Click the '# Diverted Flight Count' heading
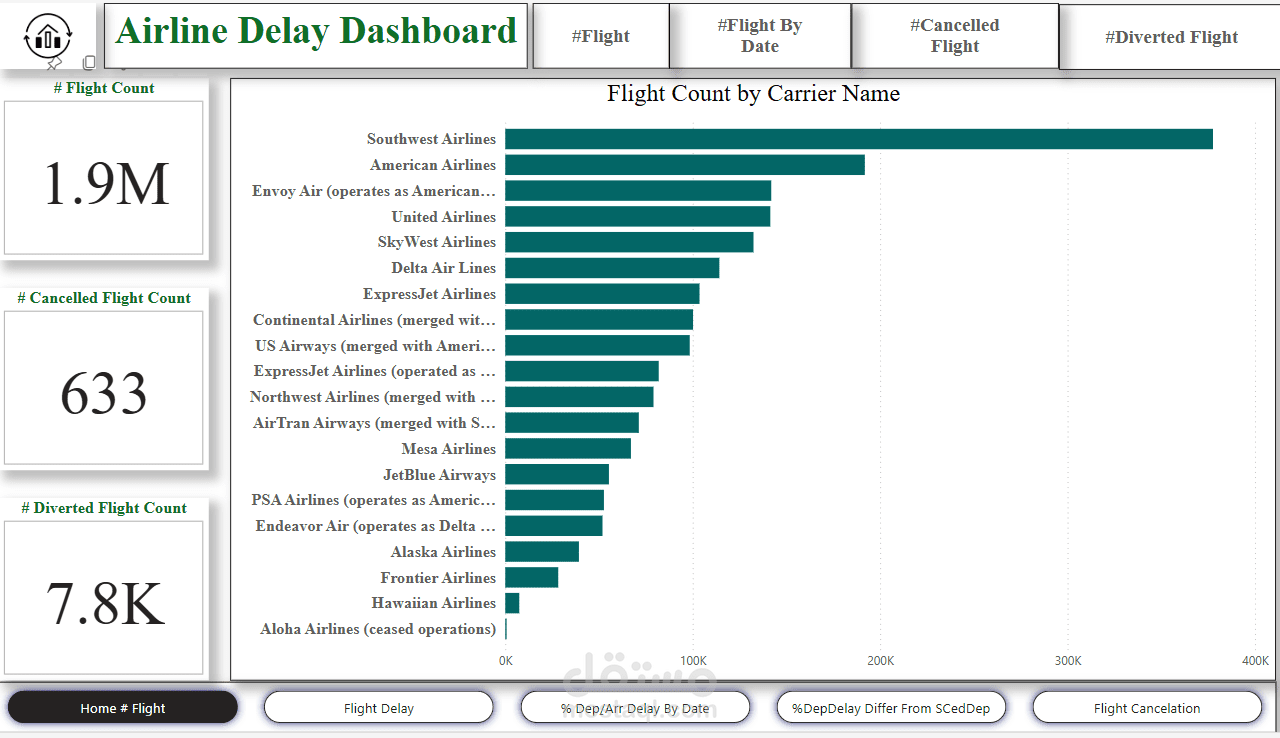Image resolution: width=1280 pixels, height=738 pixels. [x=104, y=508]
